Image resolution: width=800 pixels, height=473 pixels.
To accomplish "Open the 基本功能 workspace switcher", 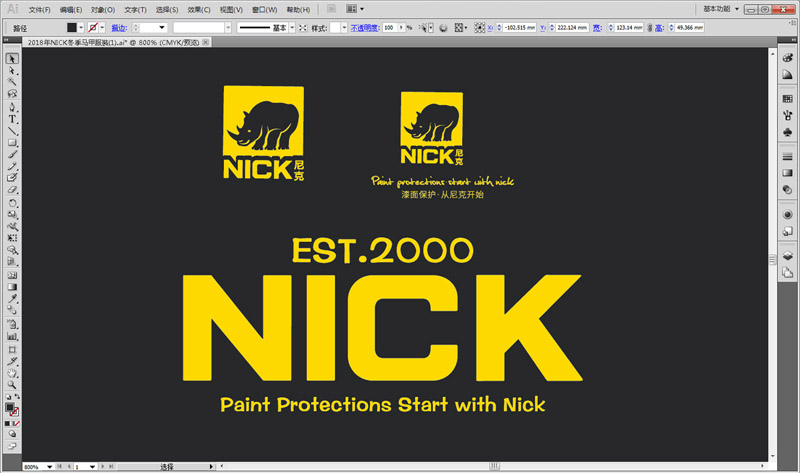I will pyautogui.click(x=721, y=9).
